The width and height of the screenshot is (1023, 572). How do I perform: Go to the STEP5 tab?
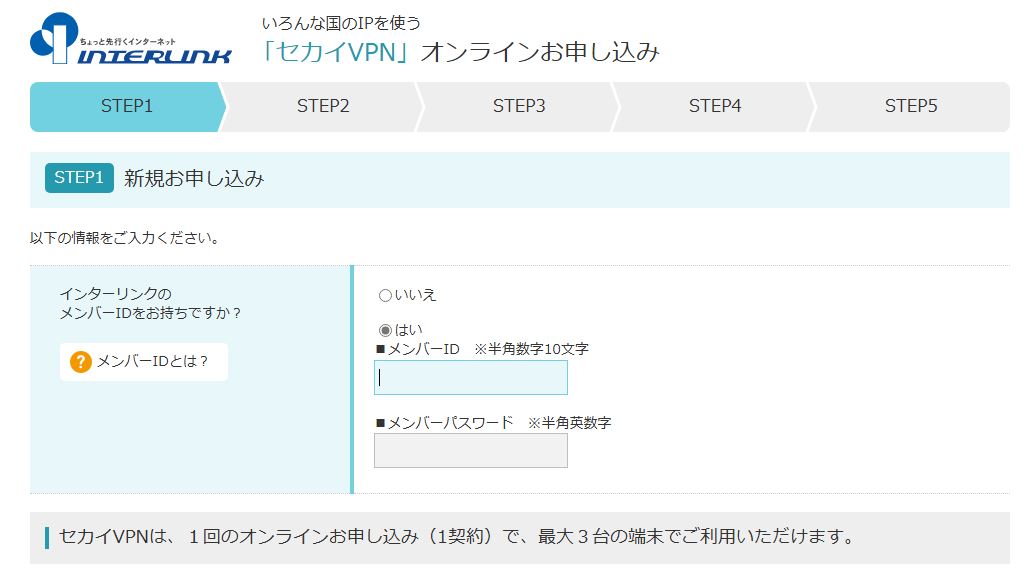point(911,106)
